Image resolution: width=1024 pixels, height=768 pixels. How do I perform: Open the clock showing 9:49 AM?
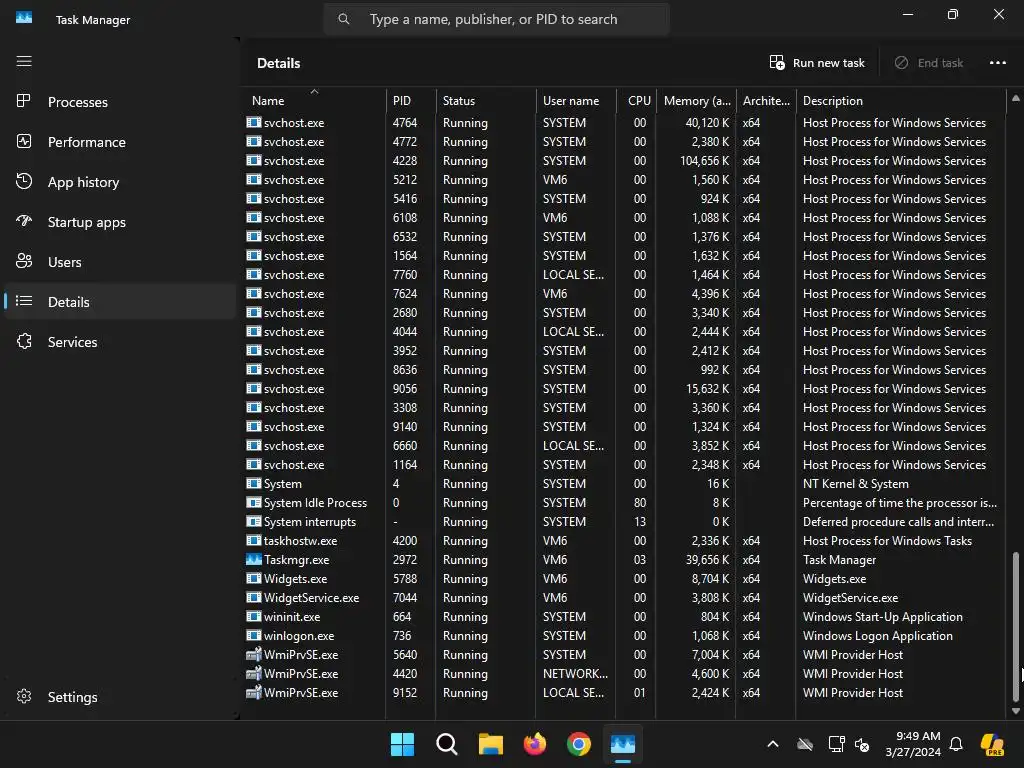pyautogui.click(x=913, y=744)
